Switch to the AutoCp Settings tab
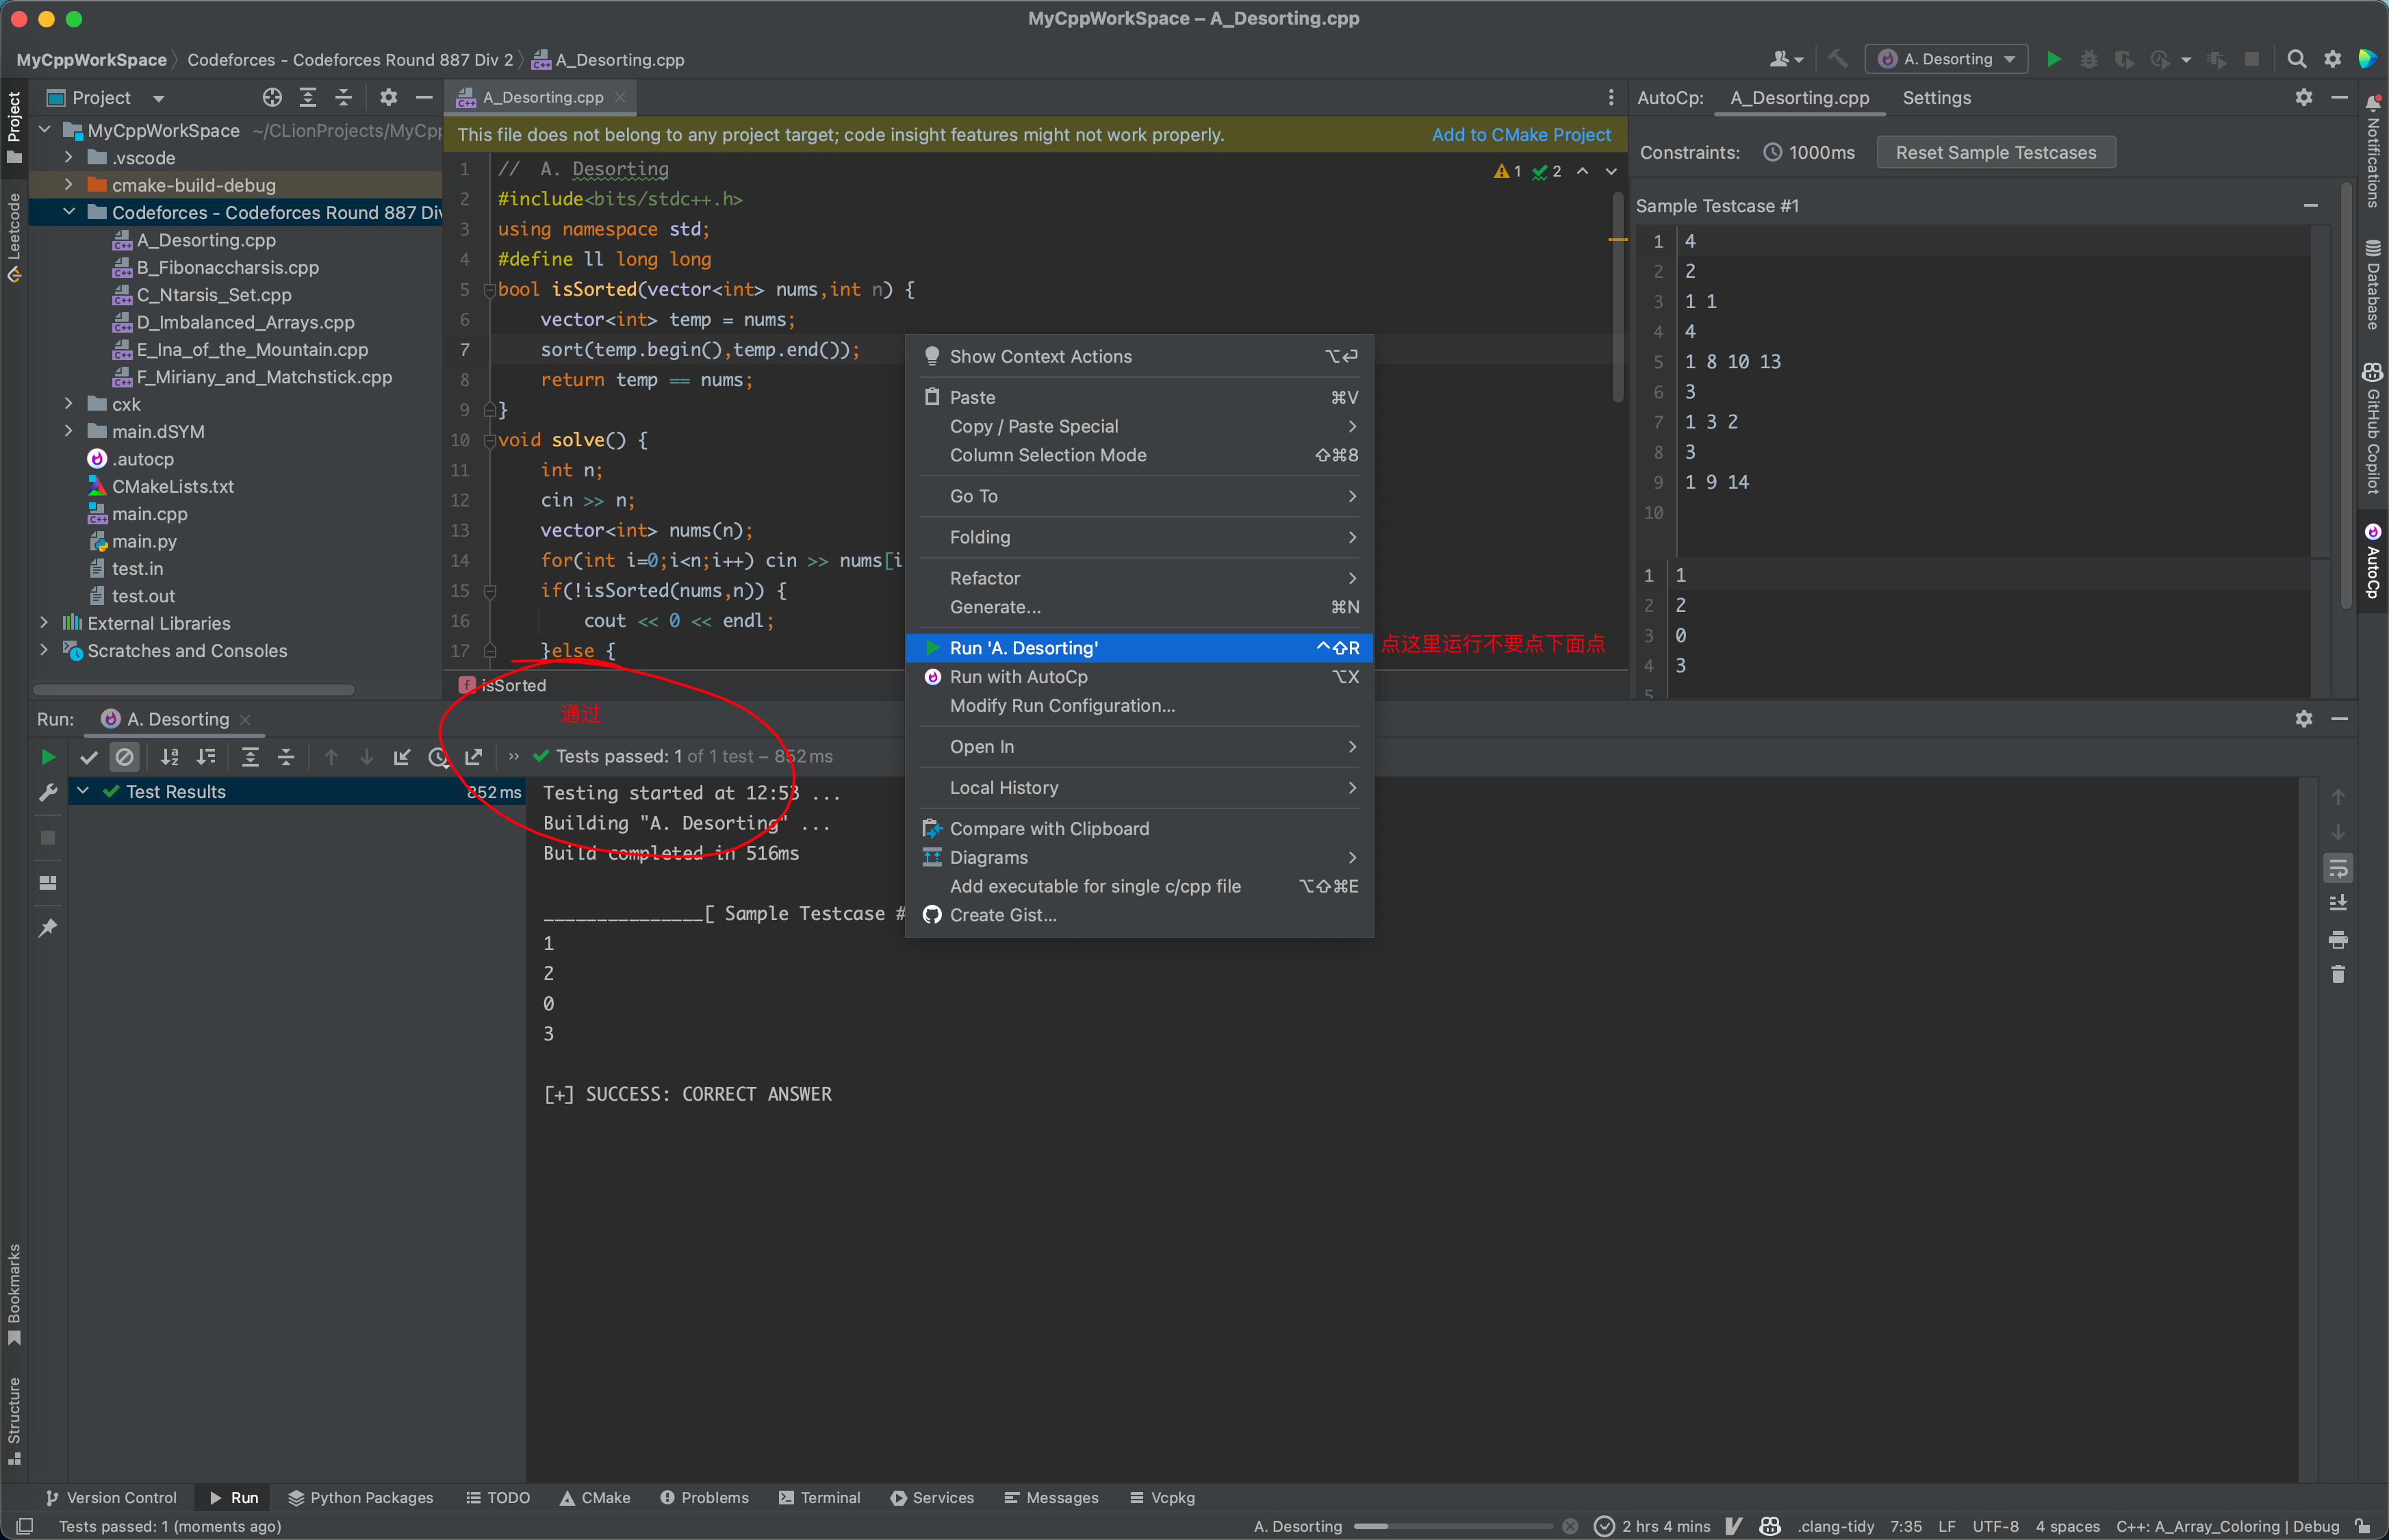This screenshot has height=1540, width=2389. 1936,98
